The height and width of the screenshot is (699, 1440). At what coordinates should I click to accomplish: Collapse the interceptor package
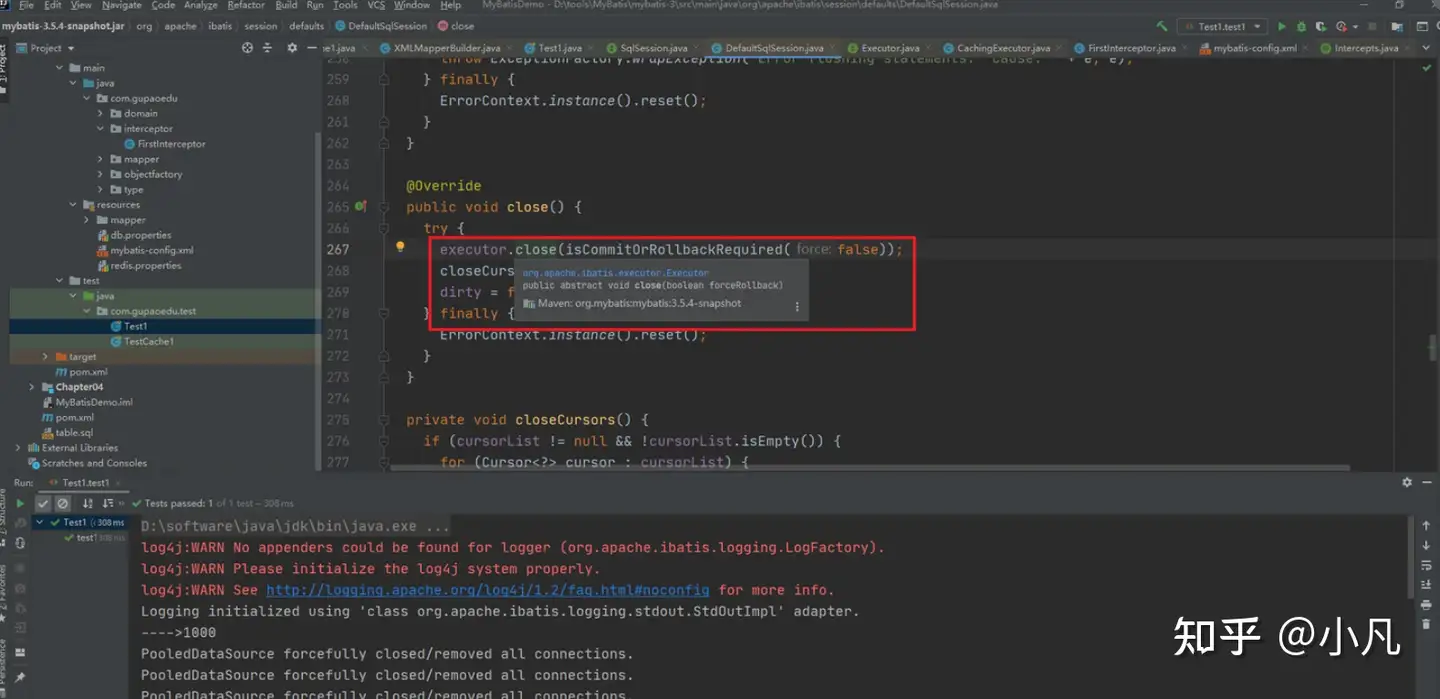100,128
